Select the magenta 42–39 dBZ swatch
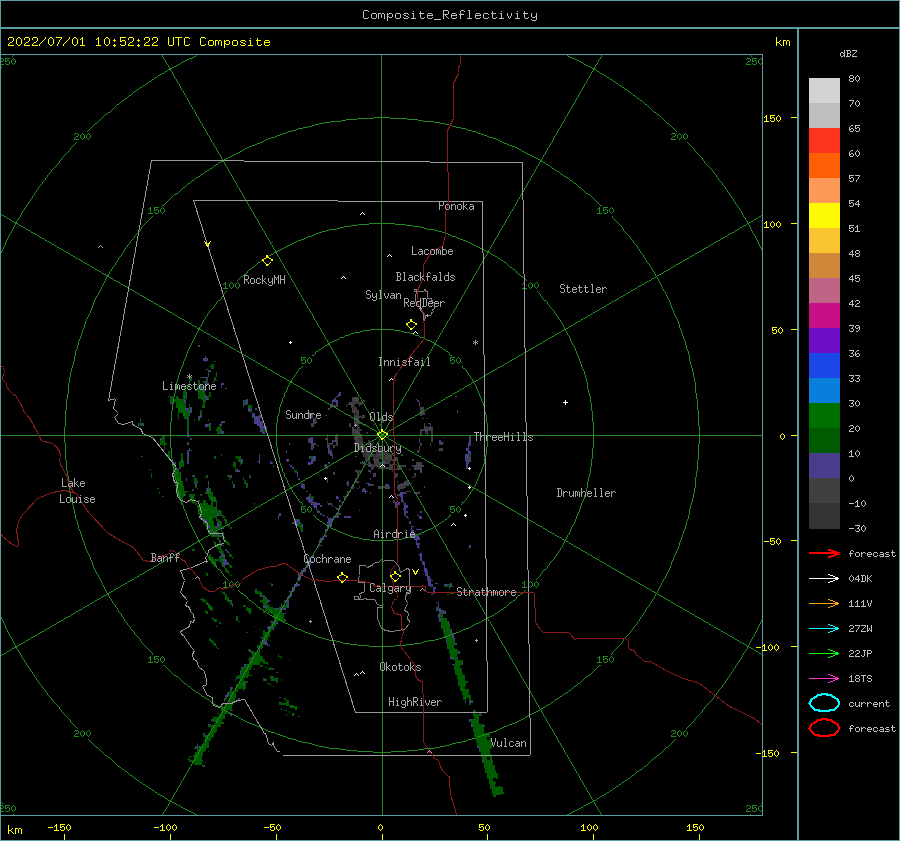The width and height of the screenshot is (900, 841). 824,316
